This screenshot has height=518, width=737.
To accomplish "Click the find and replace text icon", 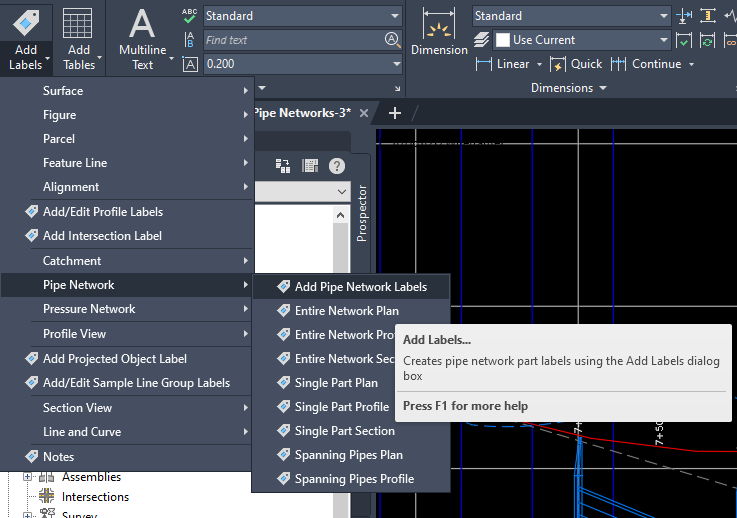I will (189, 40).
